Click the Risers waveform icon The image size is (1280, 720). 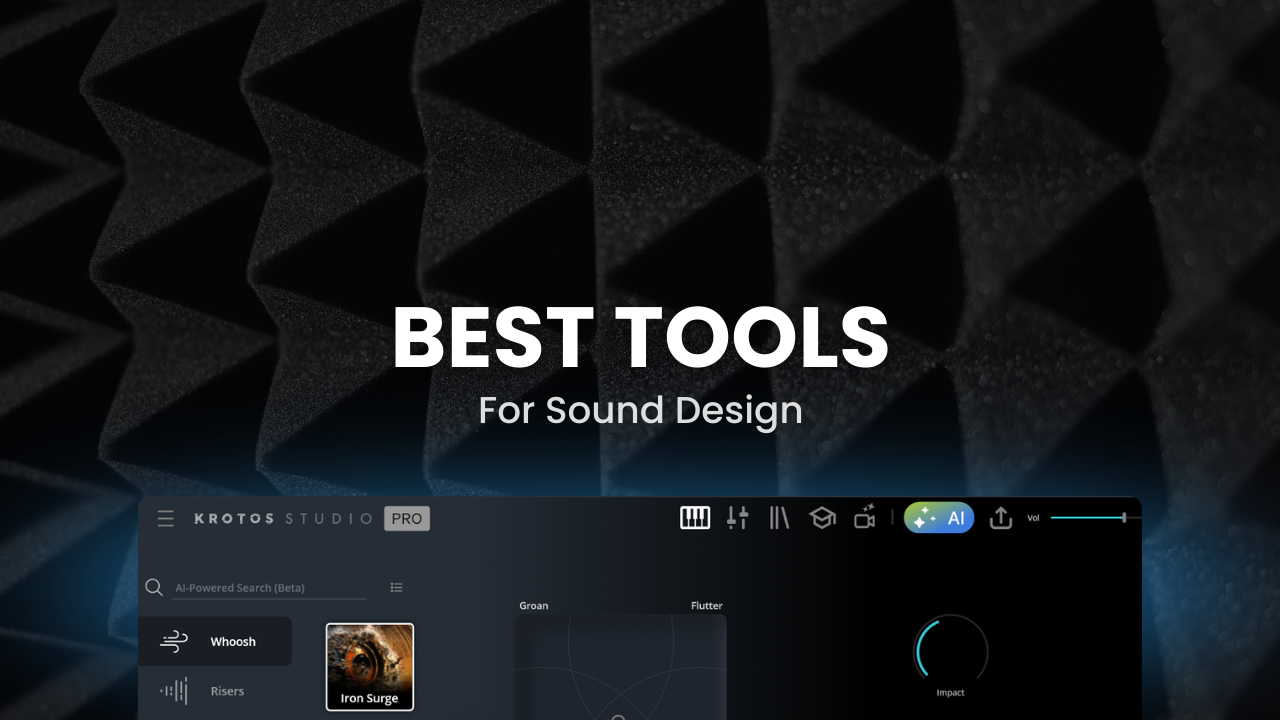click(174, 691)
